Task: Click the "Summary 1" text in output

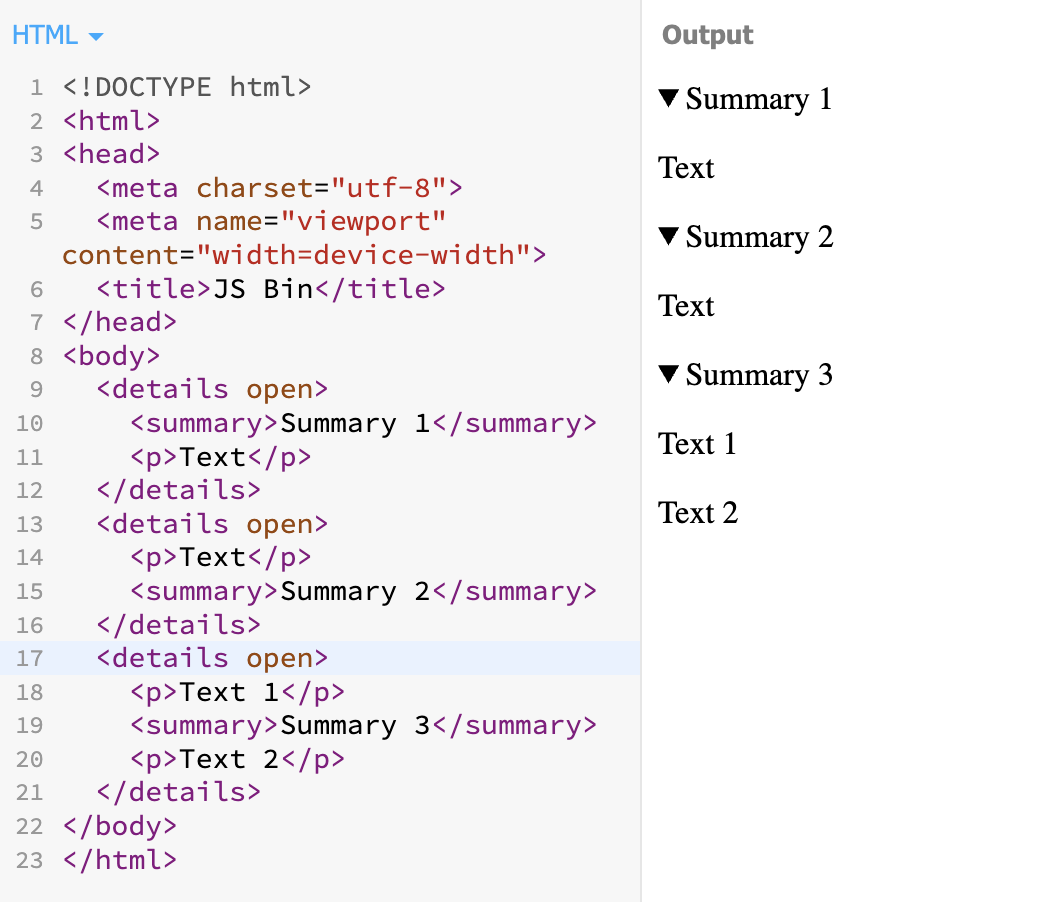Action: tap(758, 99)
